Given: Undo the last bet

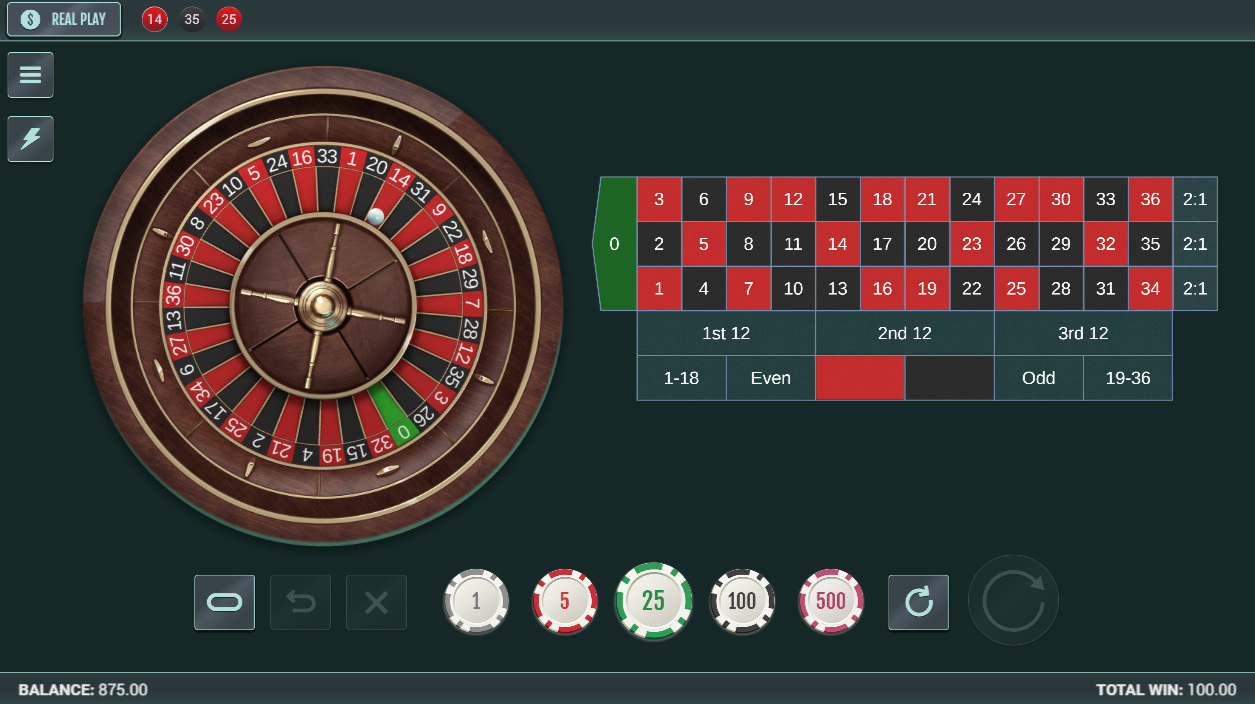Looking at the screenshot, I should [300, 602].
